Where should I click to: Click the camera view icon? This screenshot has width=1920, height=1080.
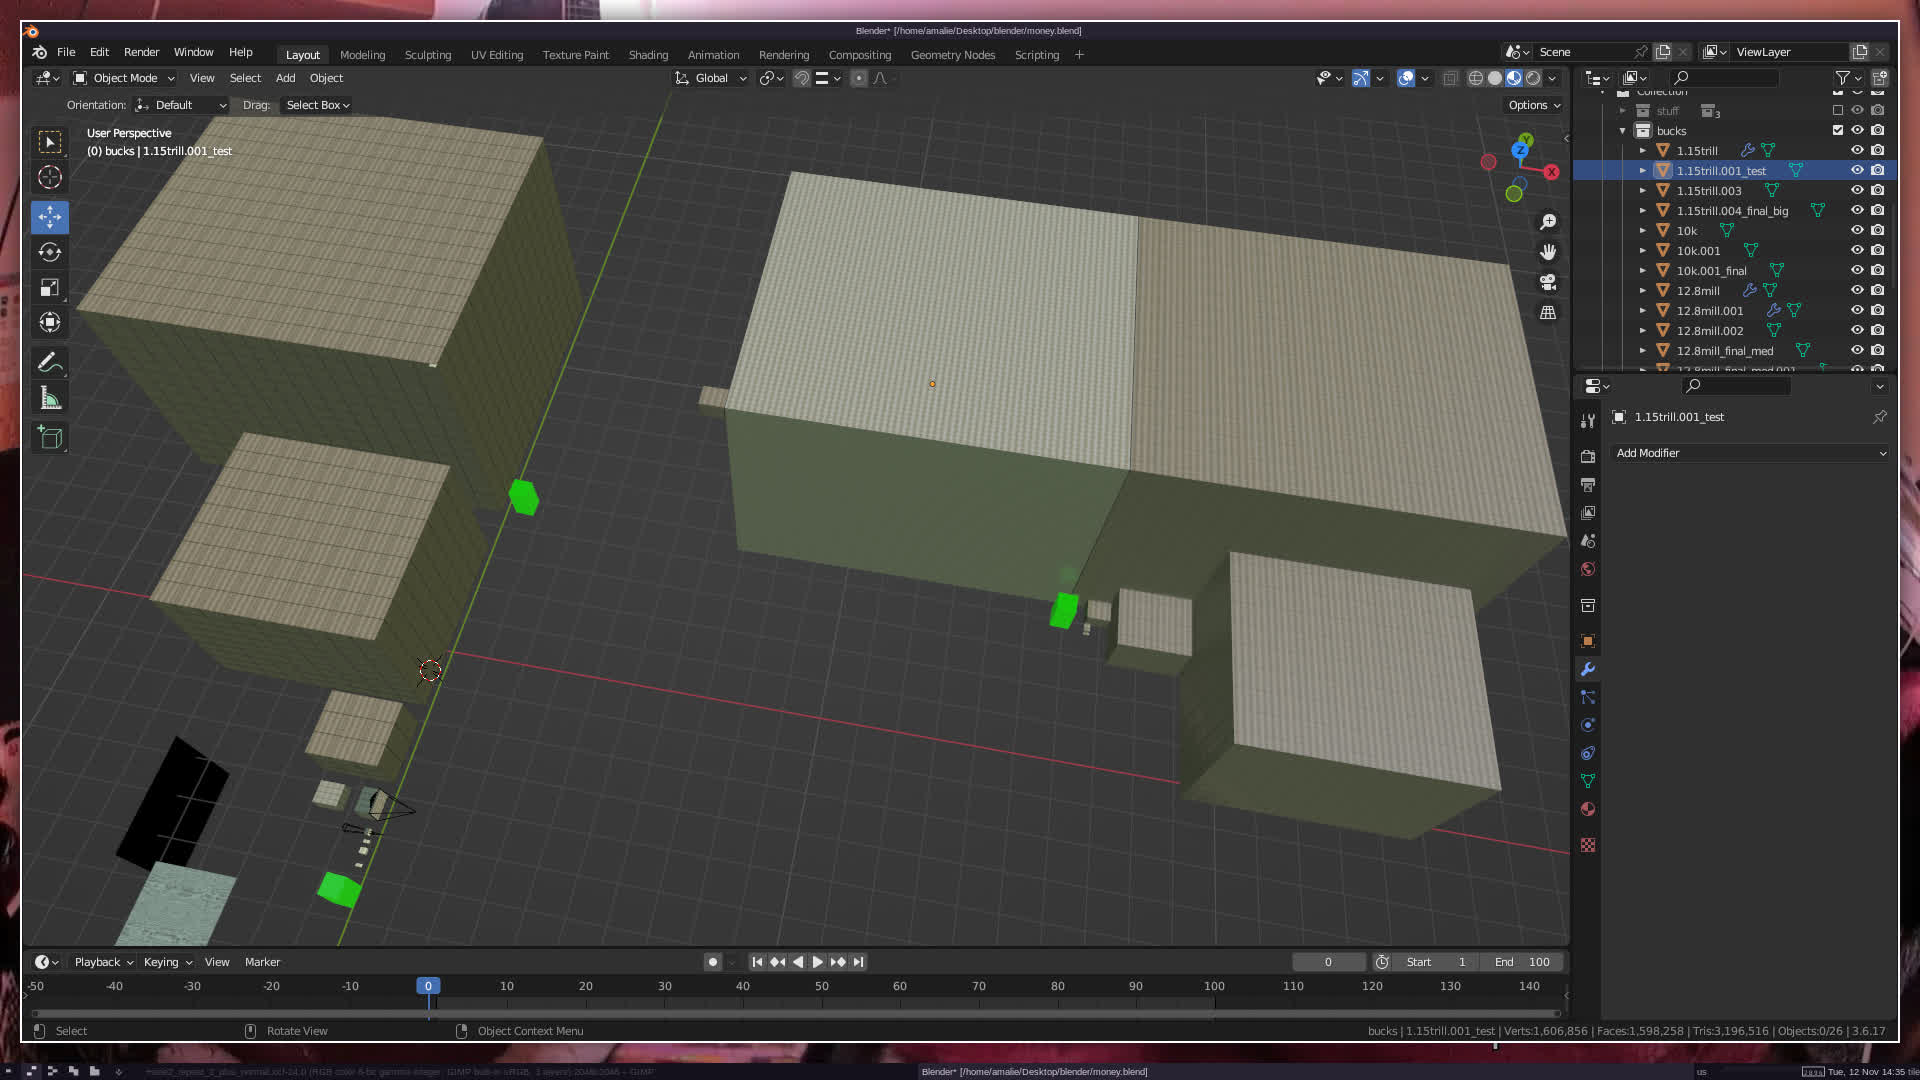click(x=1548, y=282)
